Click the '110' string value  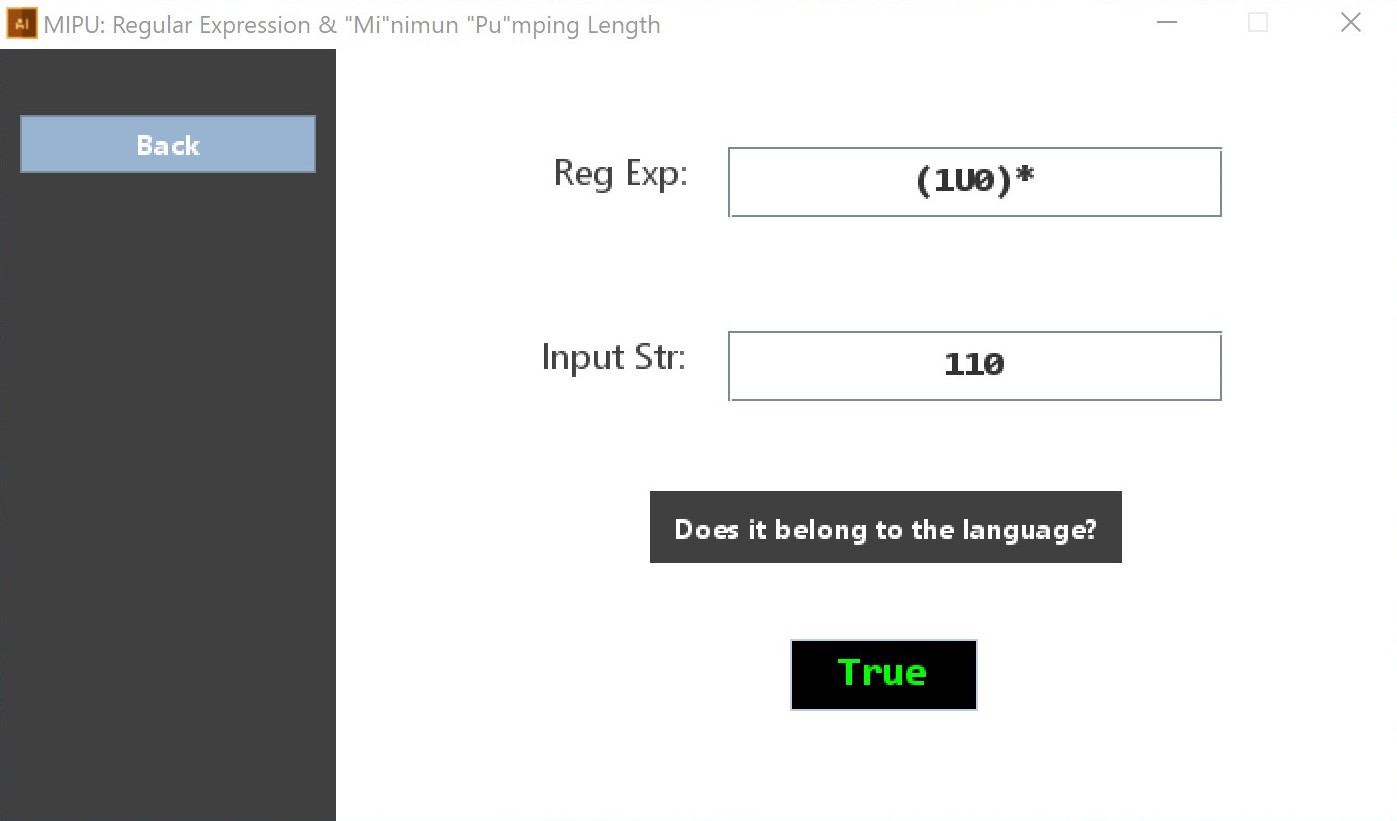click(974, 365)
